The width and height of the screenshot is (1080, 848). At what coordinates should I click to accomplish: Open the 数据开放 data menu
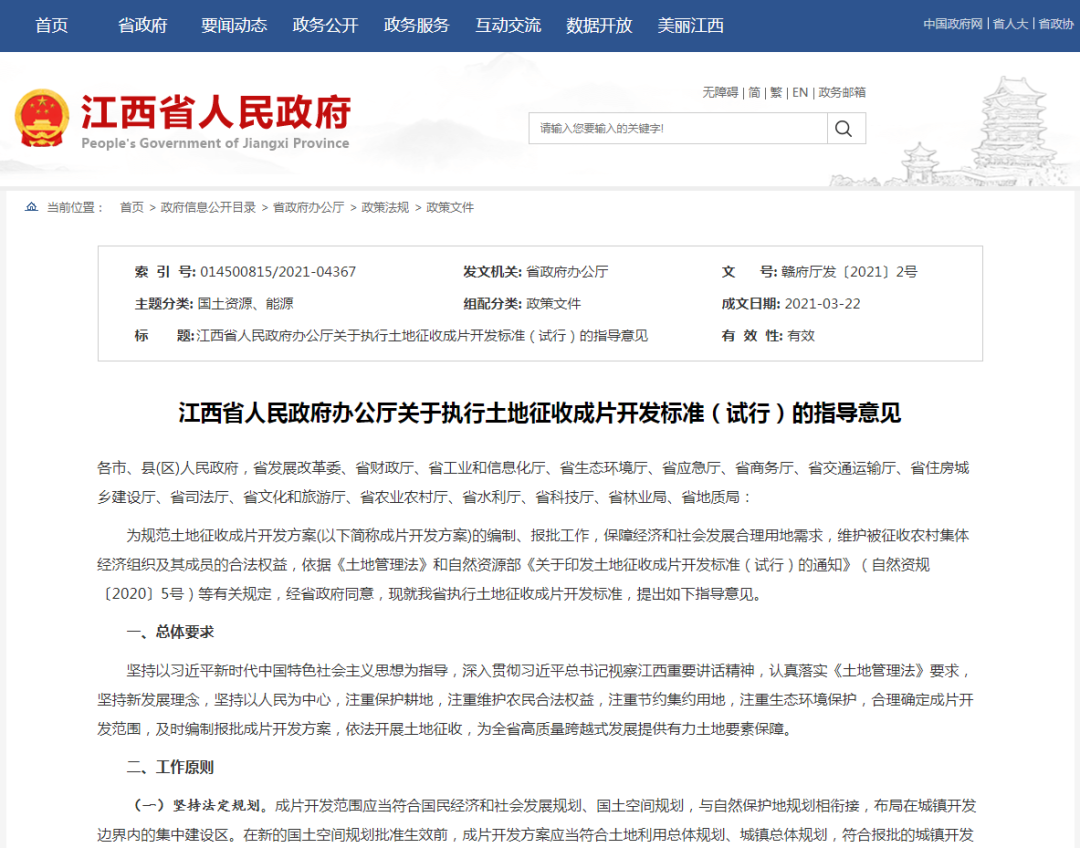[x=597, y=24]
